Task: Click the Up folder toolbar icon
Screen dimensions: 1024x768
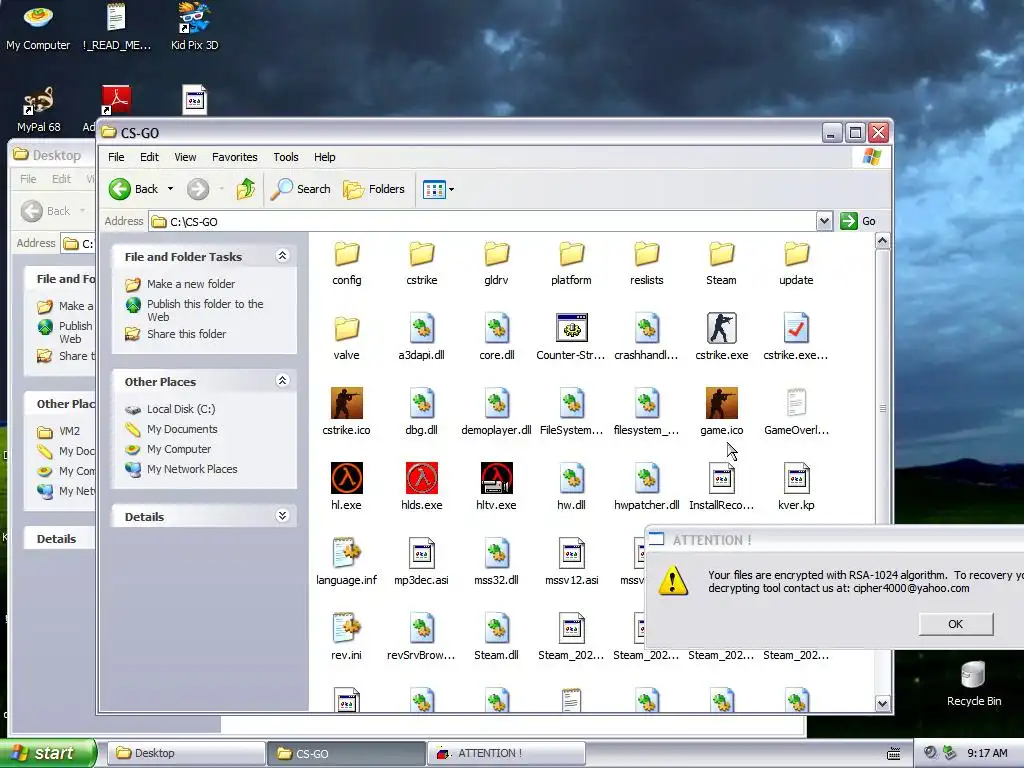Action: pyautogui.click(x=246, y=189)
